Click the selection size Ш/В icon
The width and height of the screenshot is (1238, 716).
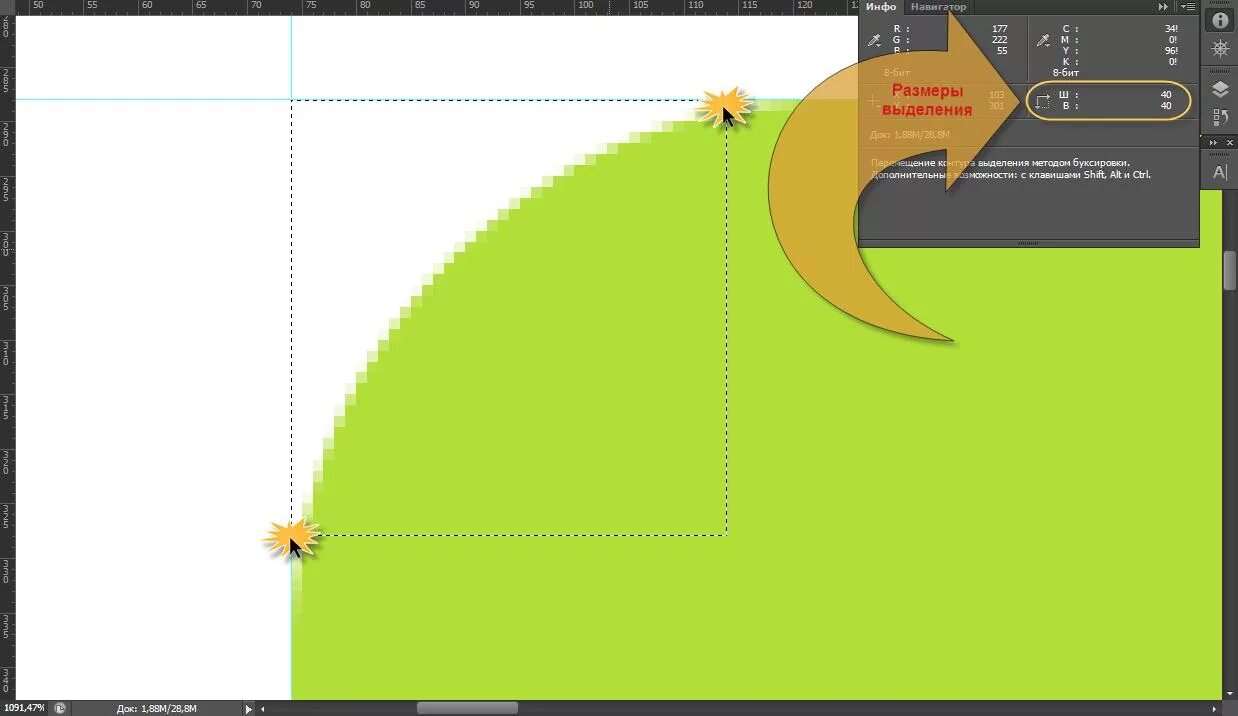1043,101
